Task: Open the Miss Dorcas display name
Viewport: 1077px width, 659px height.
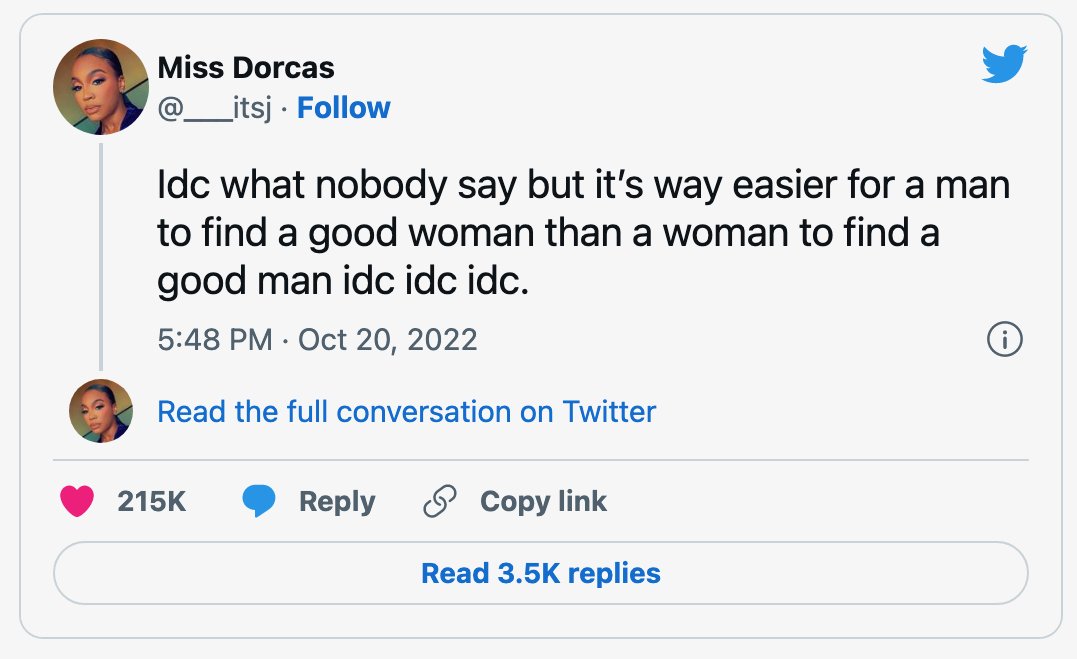Action: tap(246, 67)
